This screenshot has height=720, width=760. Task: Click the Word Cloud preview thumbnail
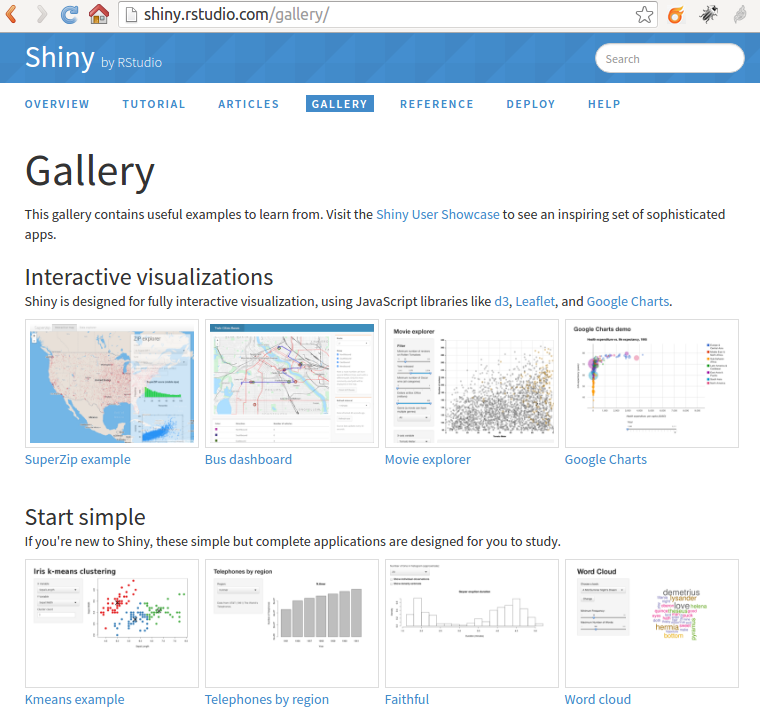[x=651, y=623]
